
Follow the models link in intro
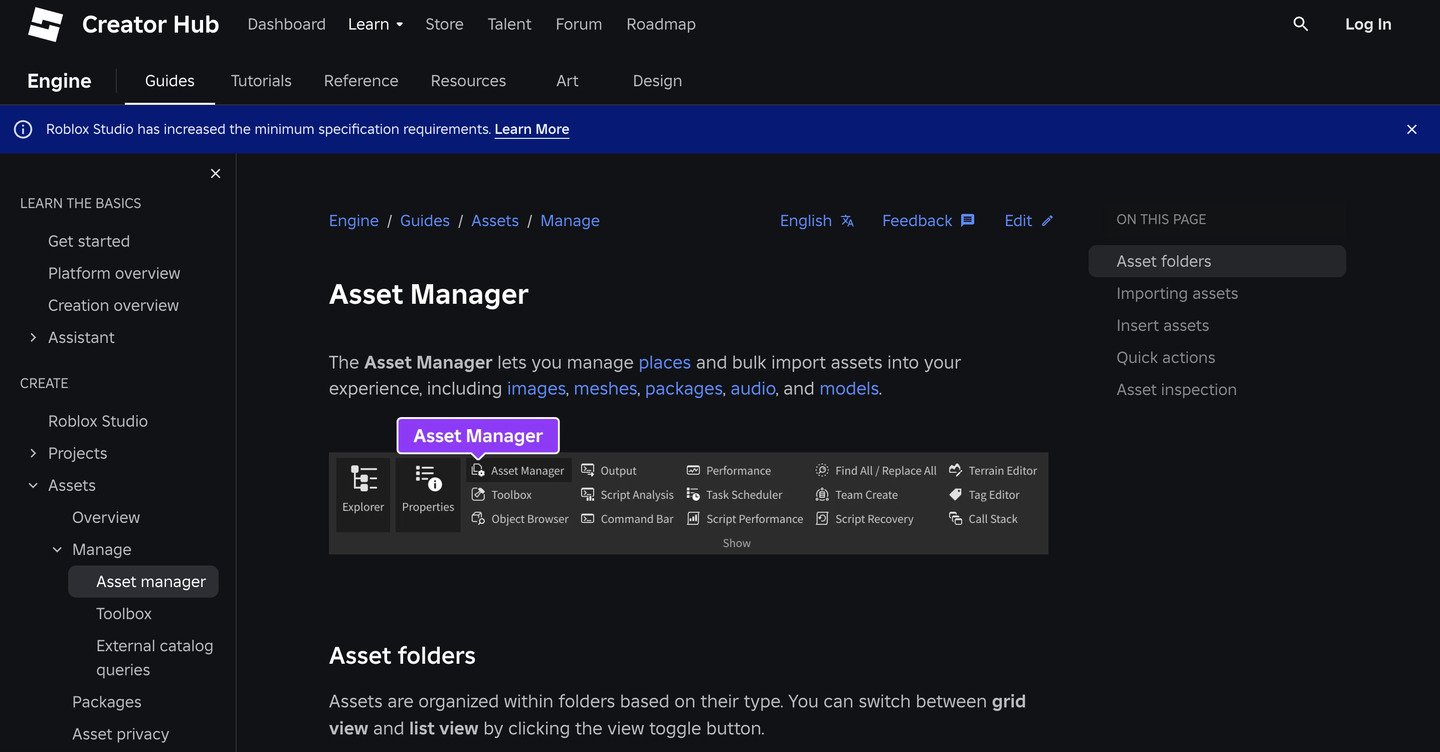pos(849,388)
